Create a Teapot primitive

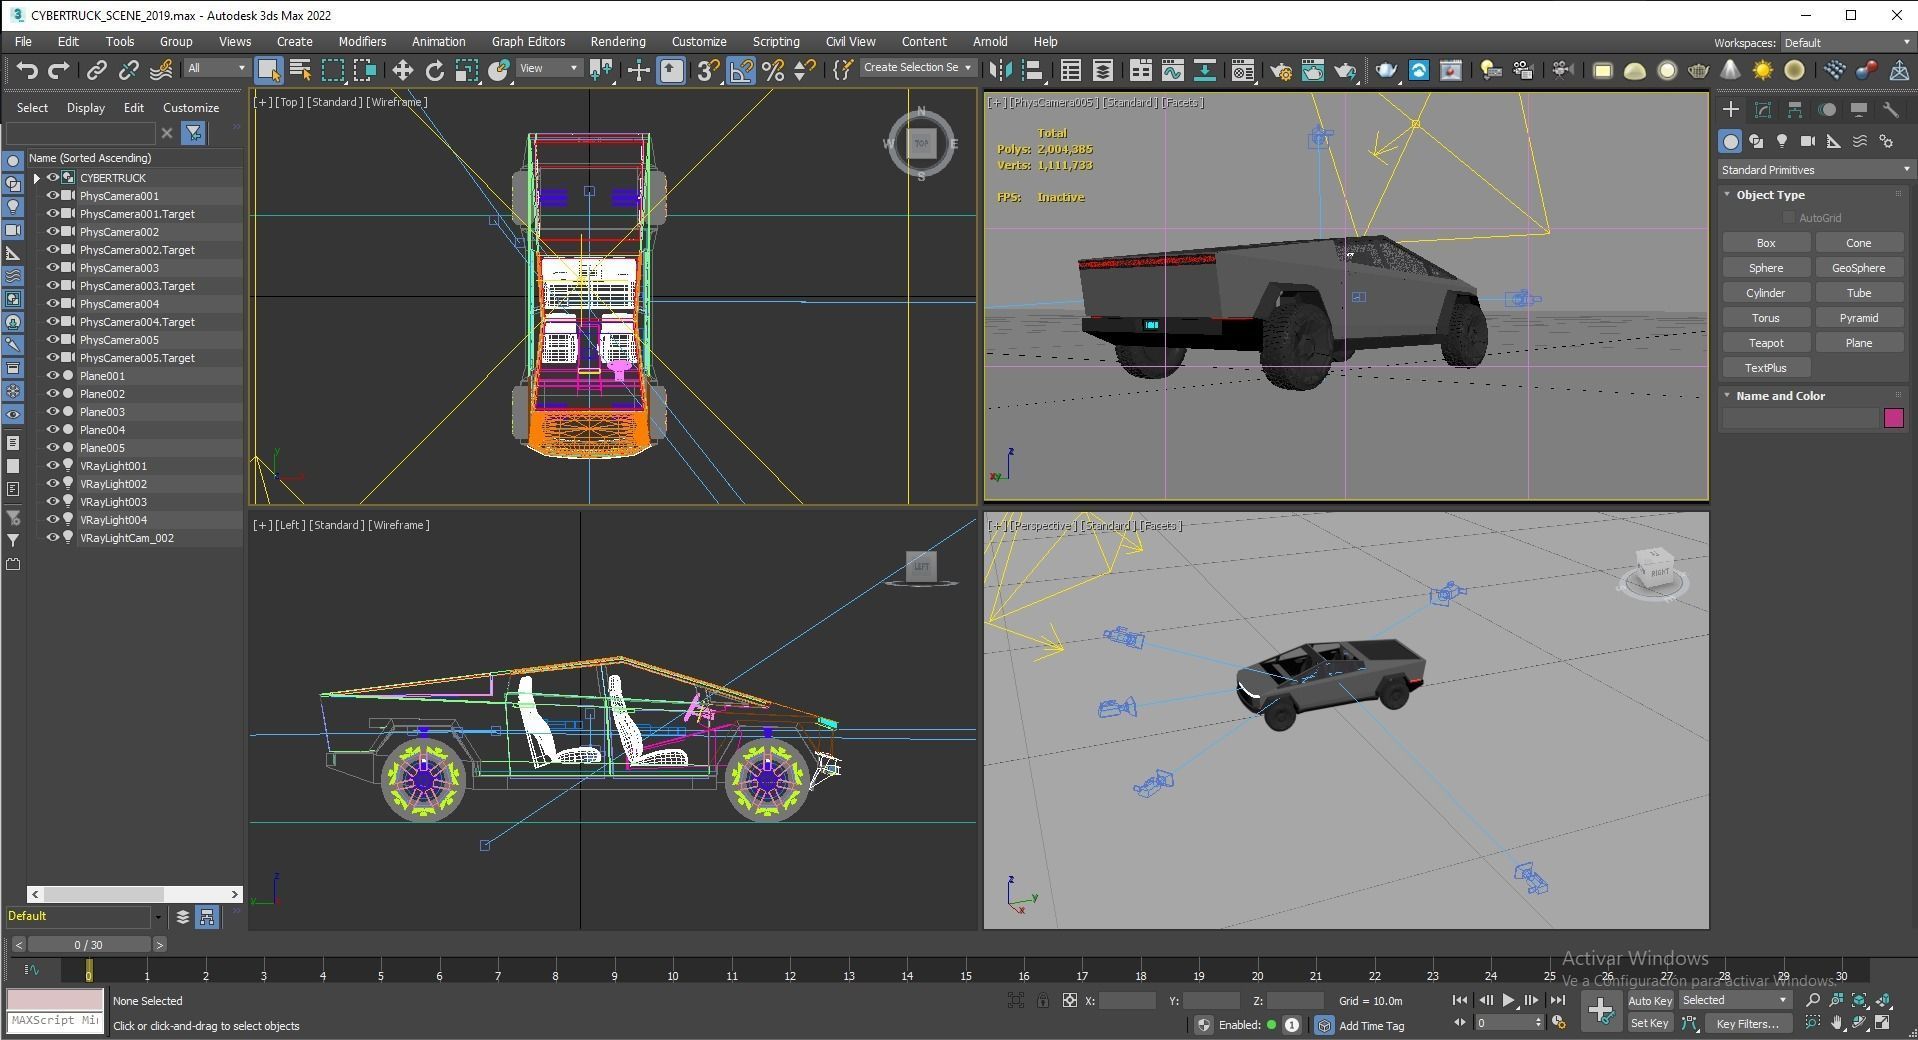pos(1766,343)
